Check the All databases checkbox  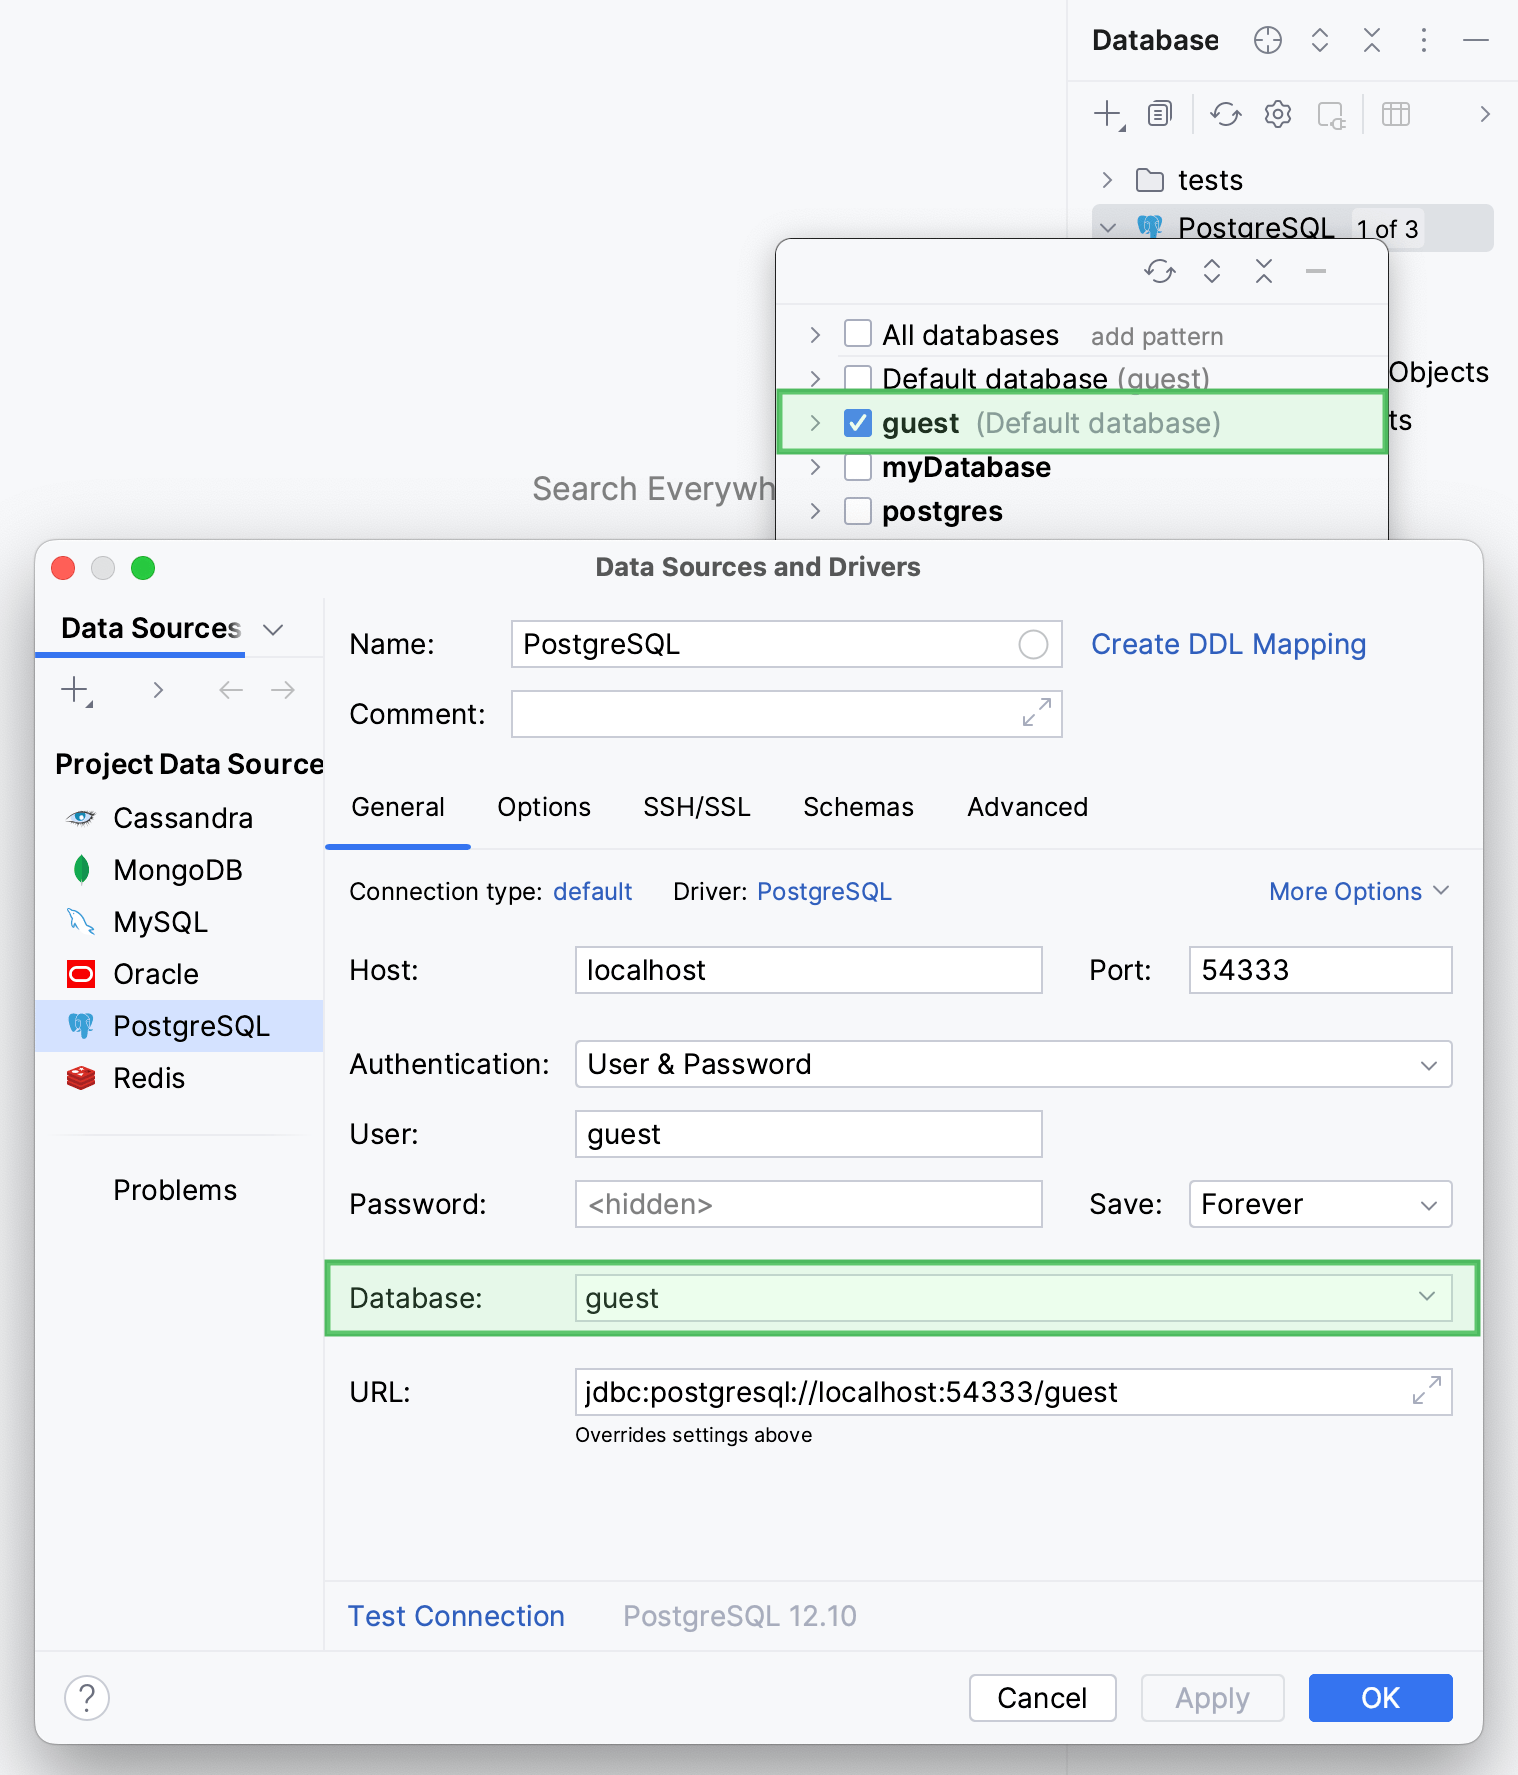[858, 334]
